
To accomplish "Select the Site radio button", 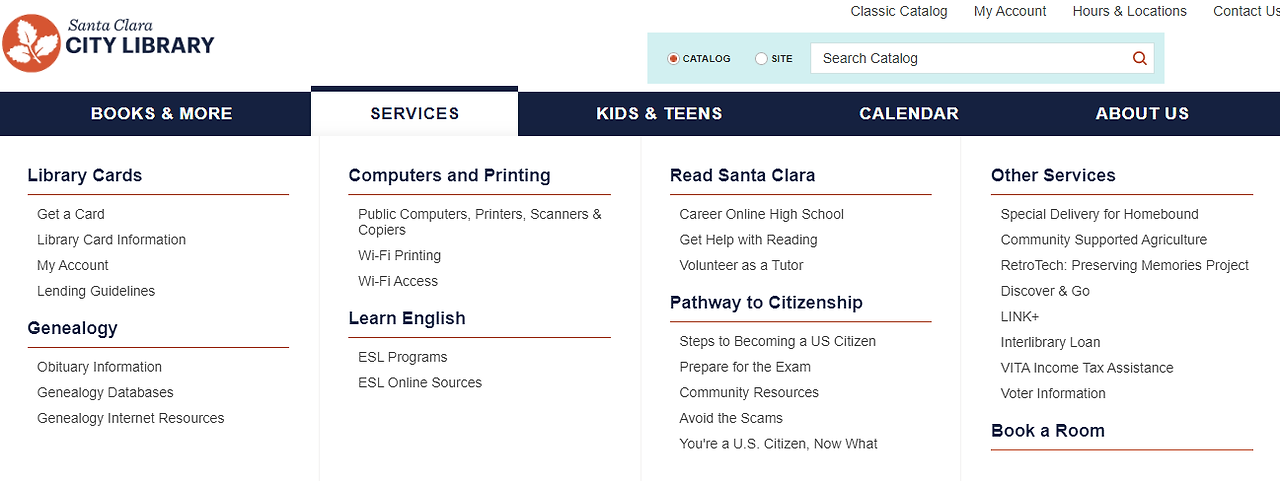I will (x=761, y=59).
